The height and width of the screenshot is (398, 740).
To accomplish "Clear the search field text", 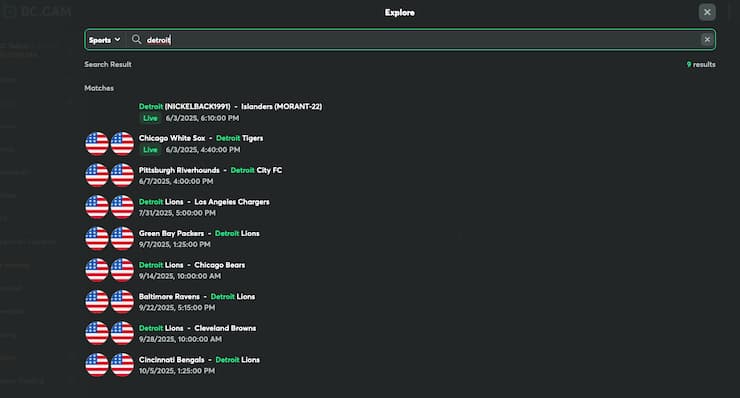I will tap(707, 40).
